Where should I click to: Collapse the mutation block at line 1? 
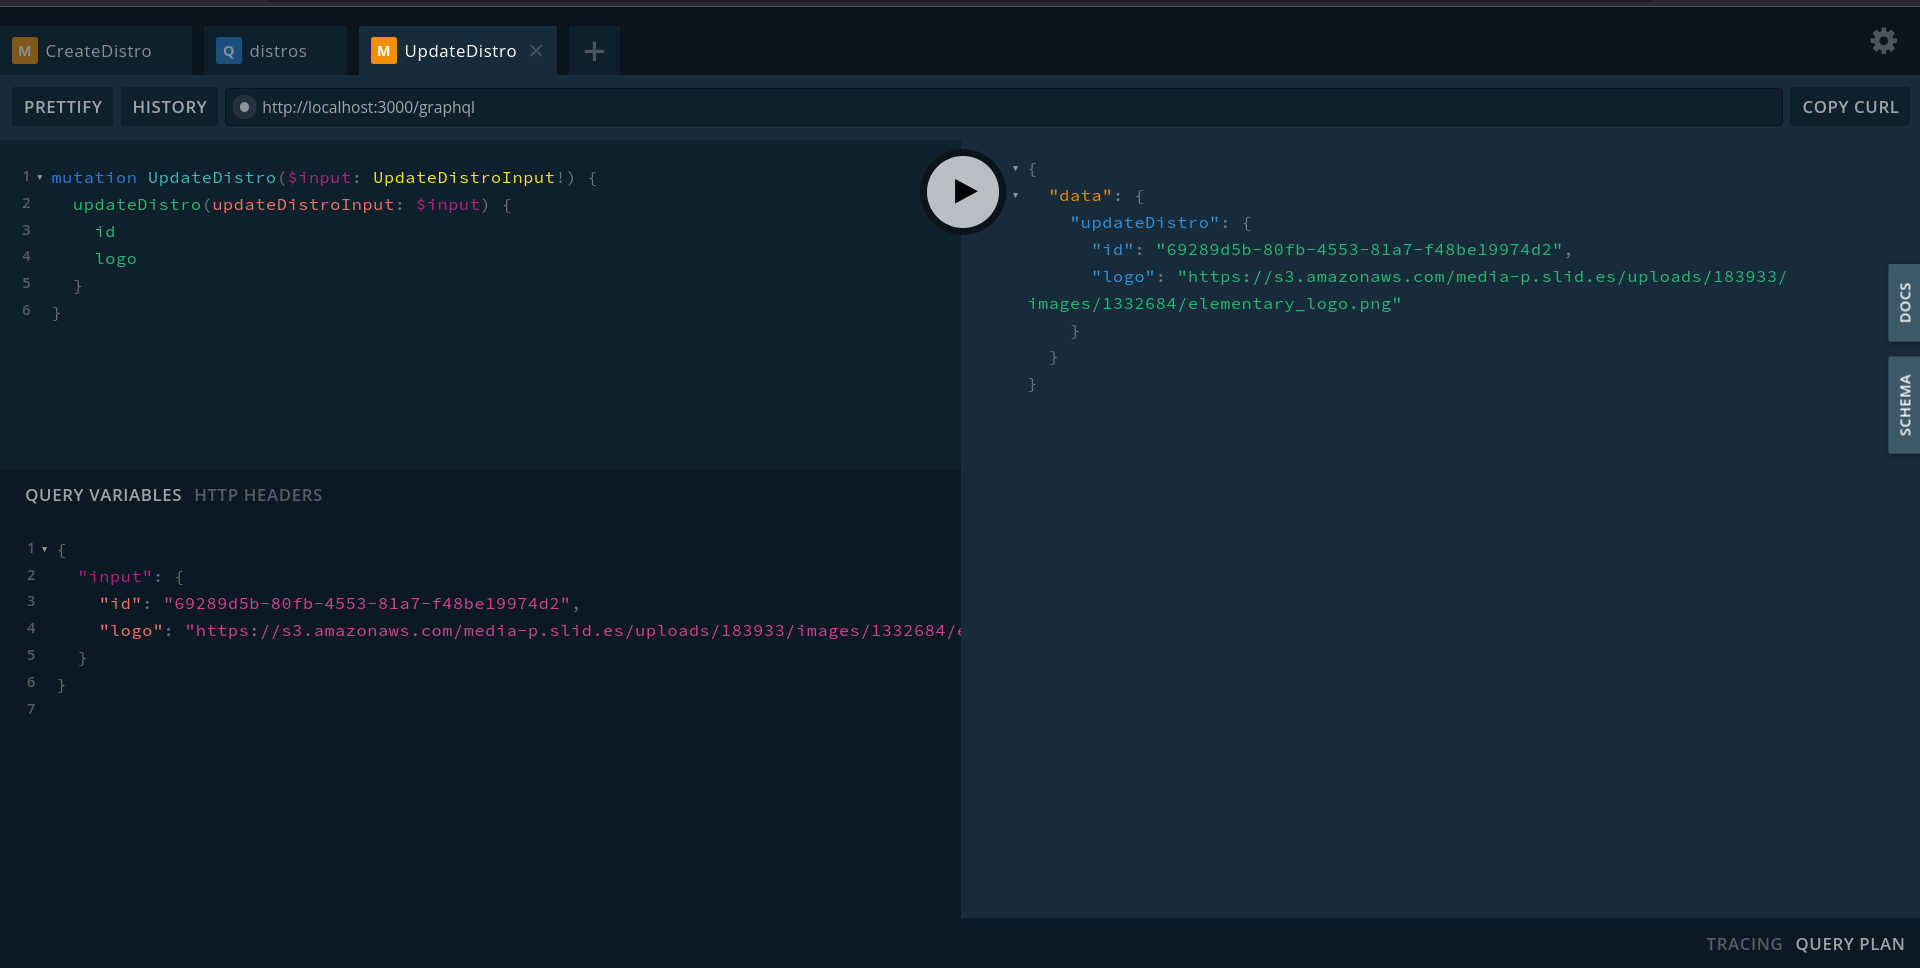click(40, 177)
